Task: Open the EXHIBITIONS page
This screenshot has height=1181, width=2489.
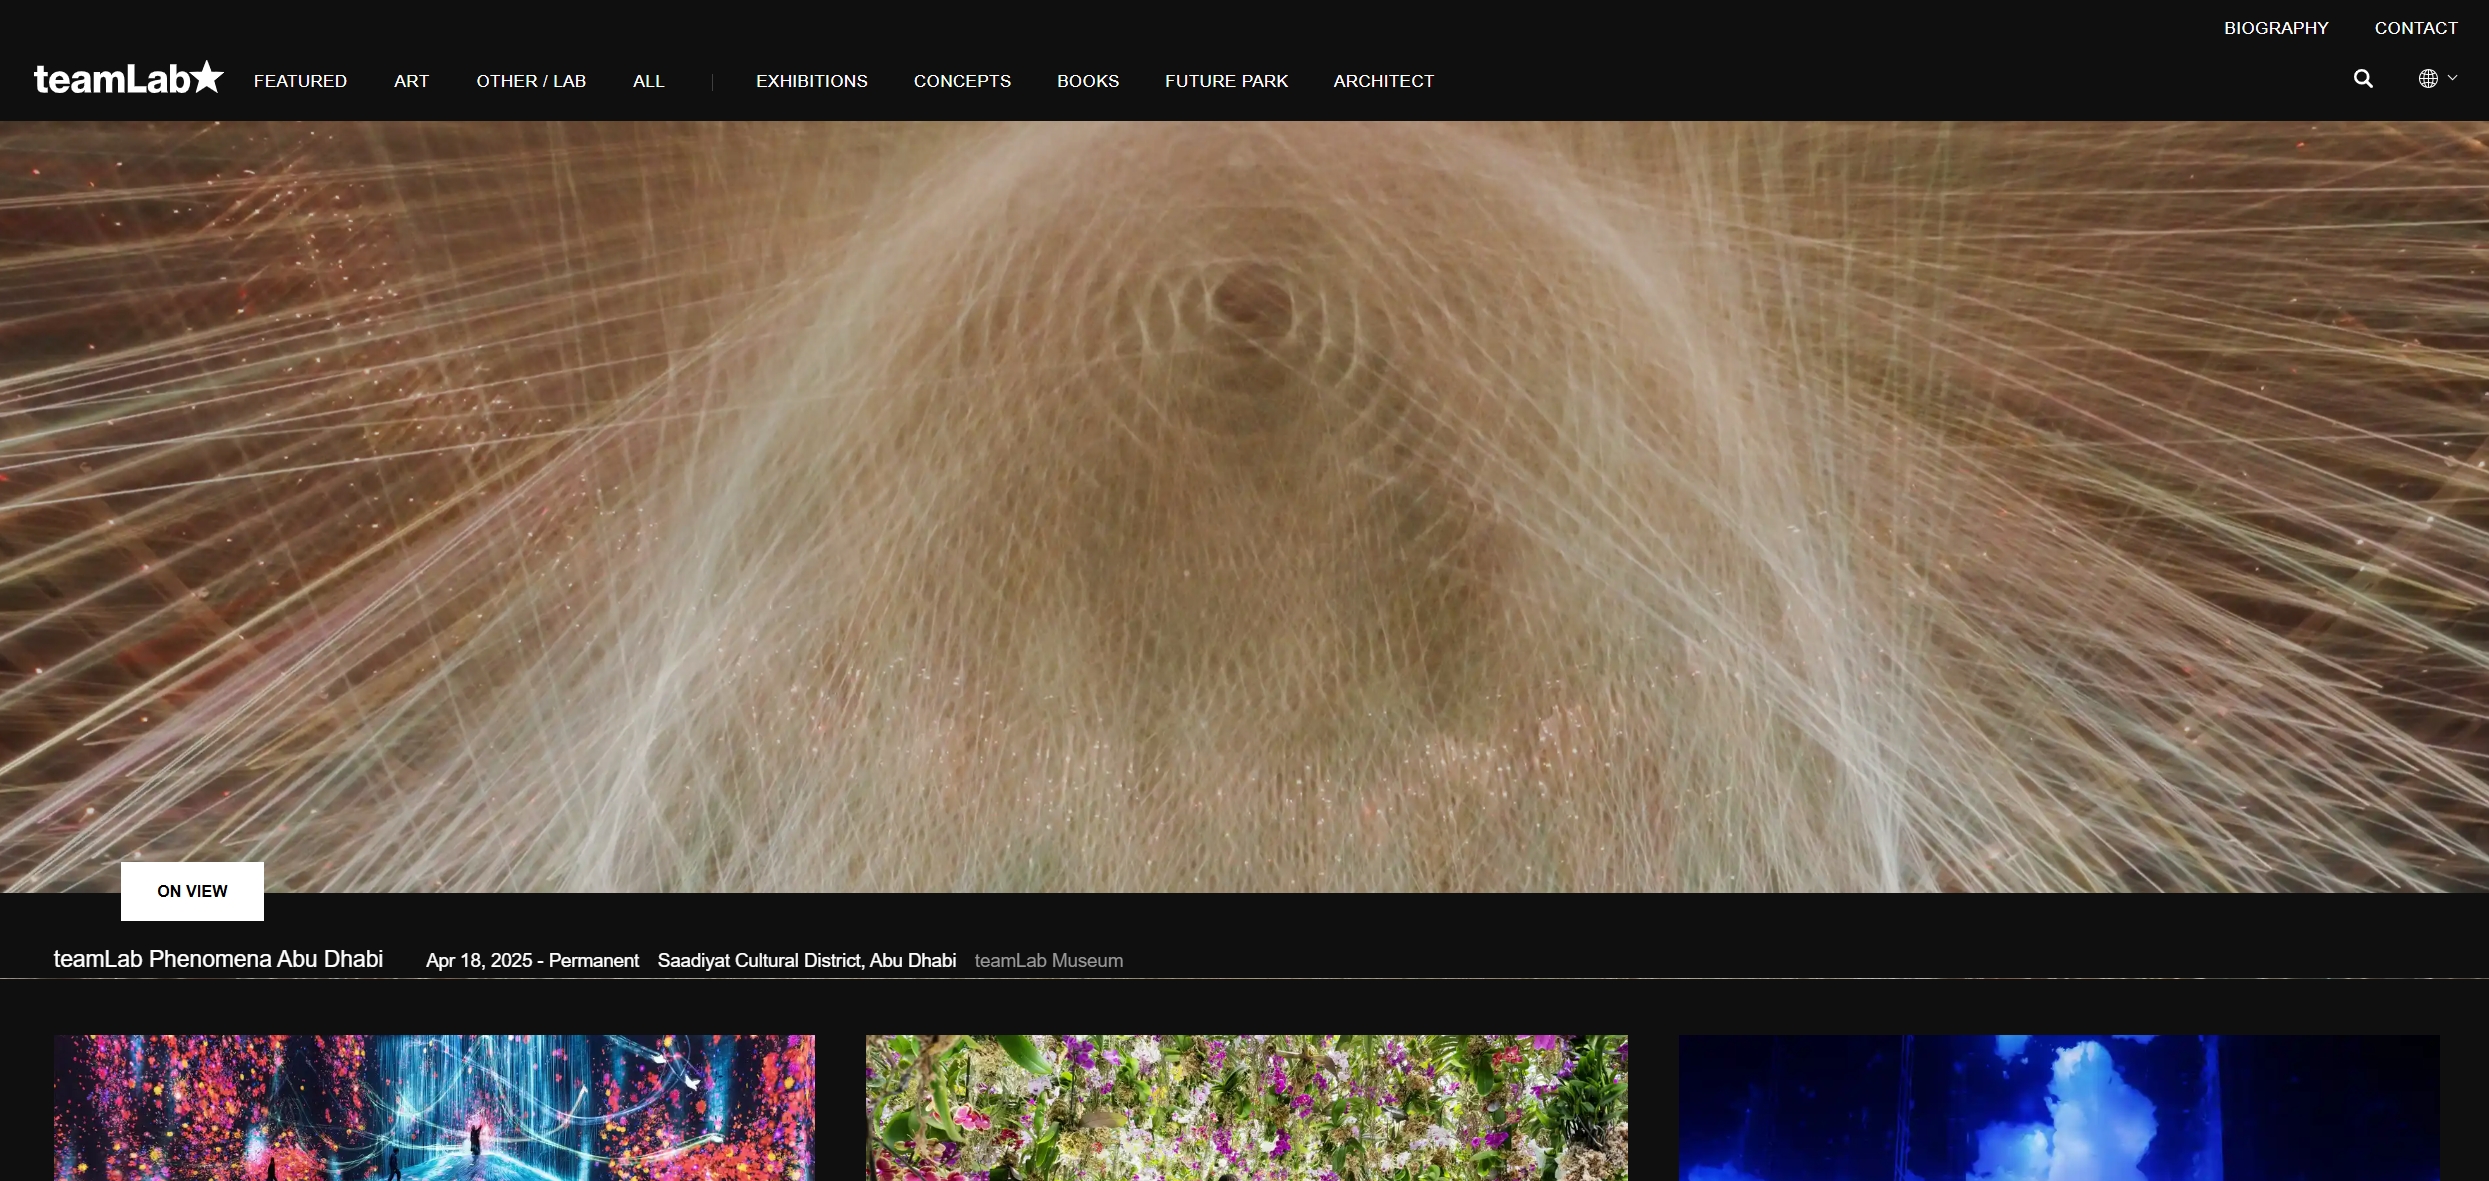Action: [x=811, y=81]
